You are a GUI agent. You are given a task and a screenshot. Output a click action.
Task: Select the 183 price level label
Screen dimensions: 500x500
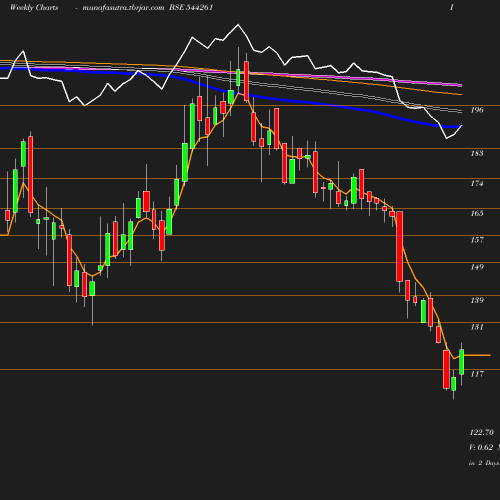click(477, 153)
